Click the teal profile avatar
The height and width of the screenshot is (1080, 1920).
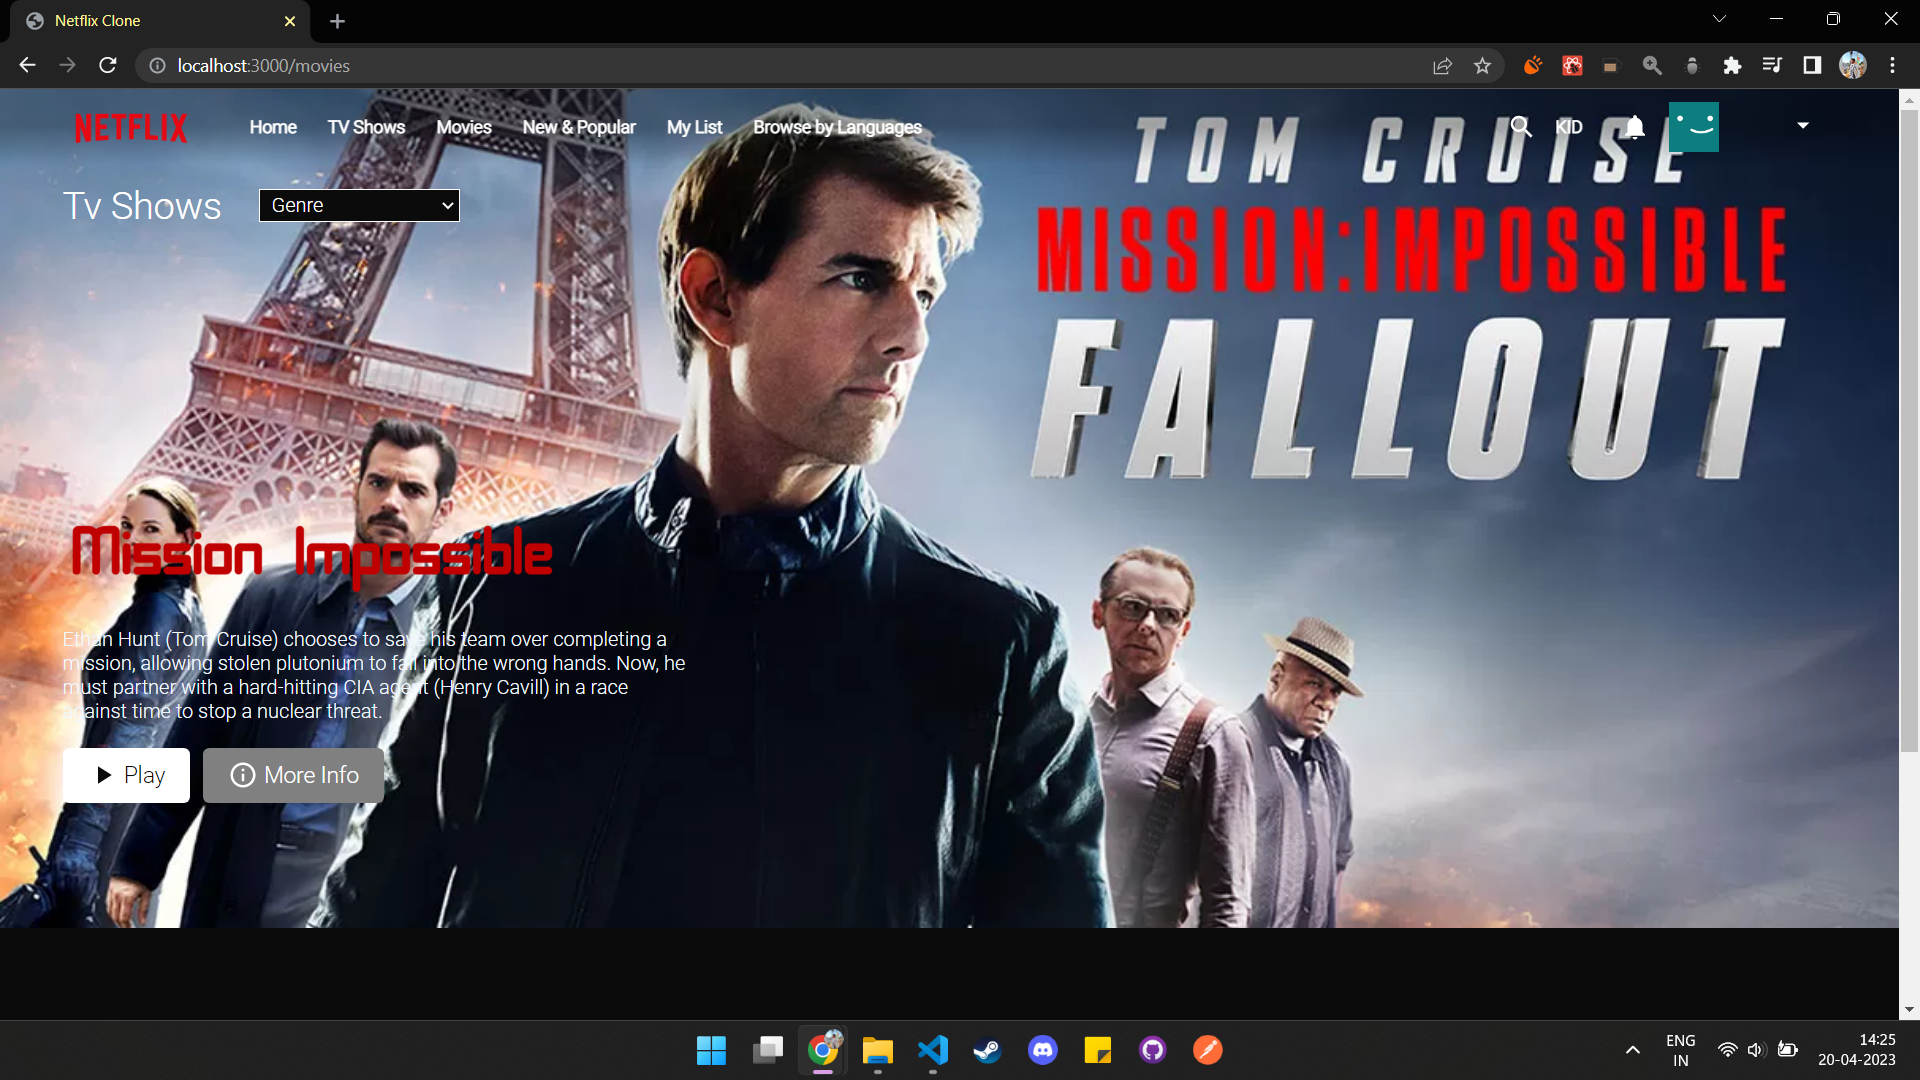click(x=1693, y=126)
